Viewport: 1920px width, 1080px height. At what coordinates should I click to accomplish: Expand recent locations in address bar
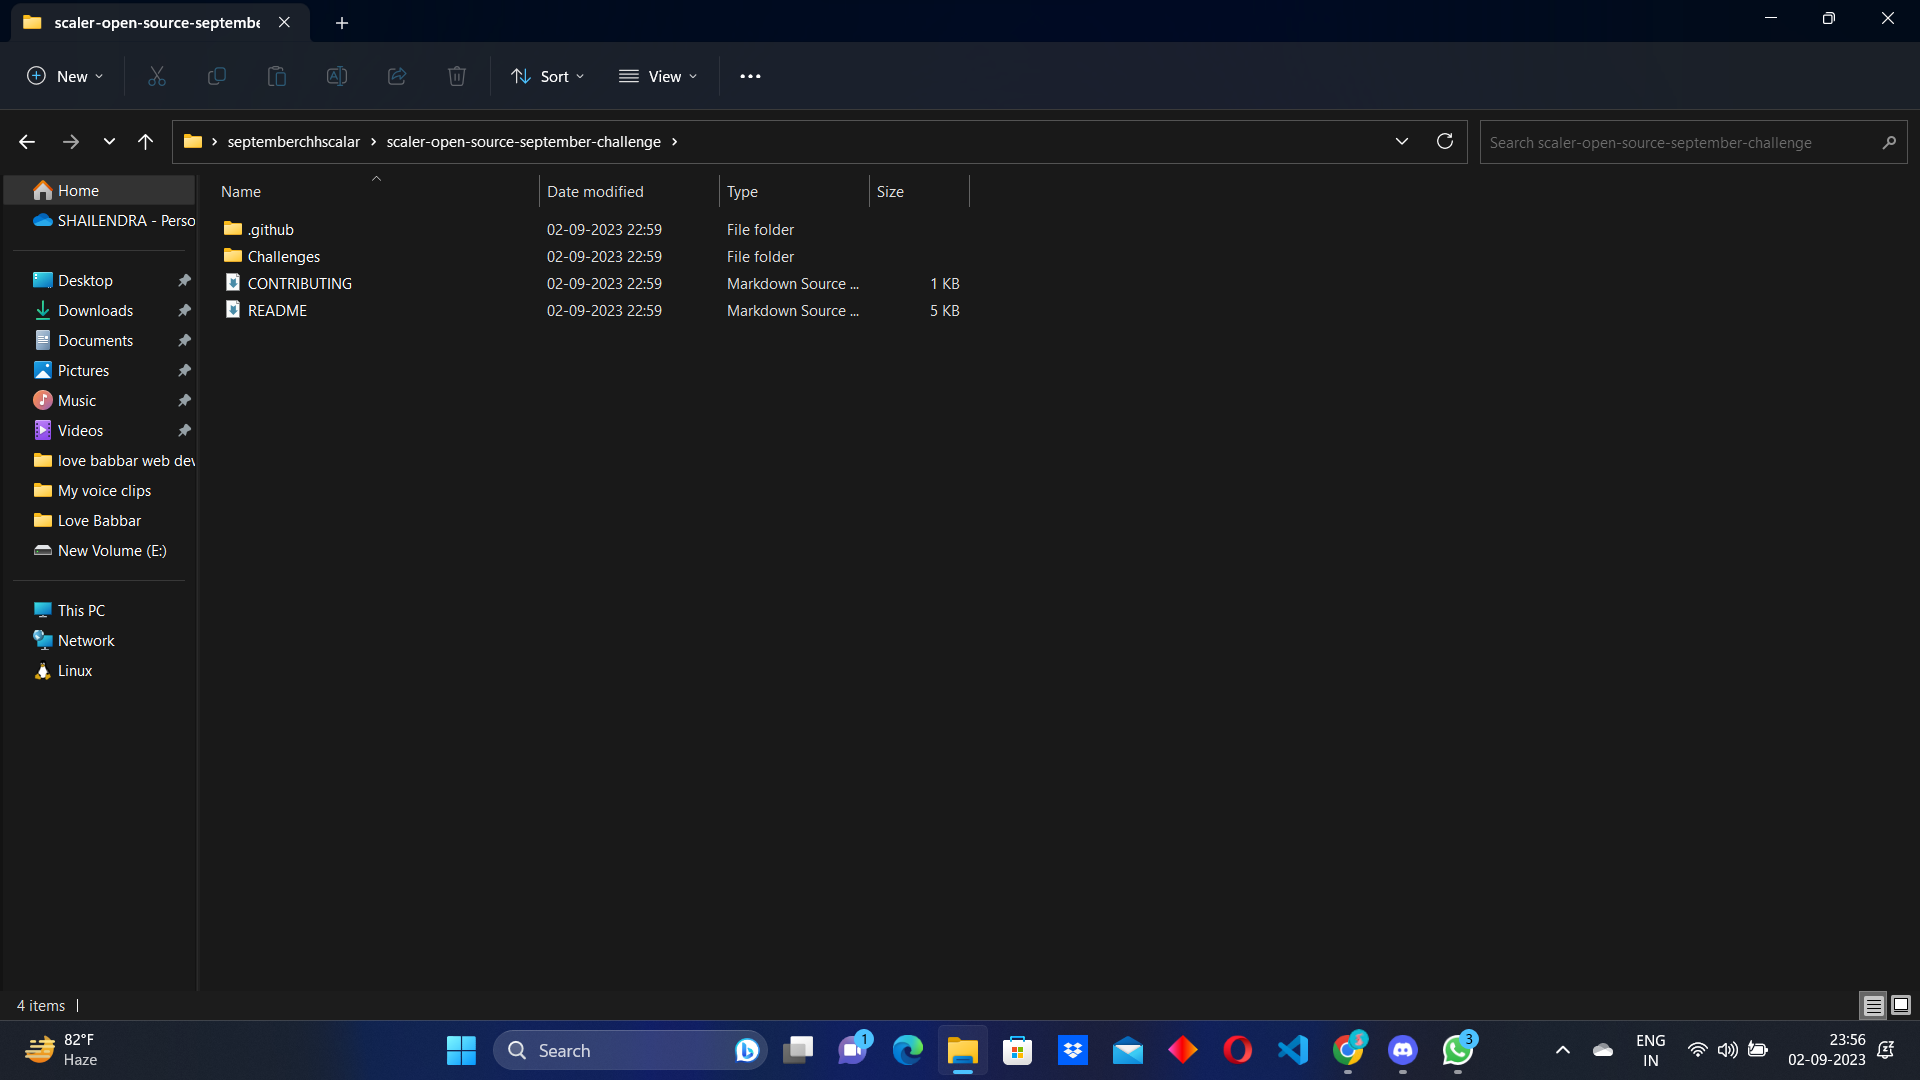1402,141
